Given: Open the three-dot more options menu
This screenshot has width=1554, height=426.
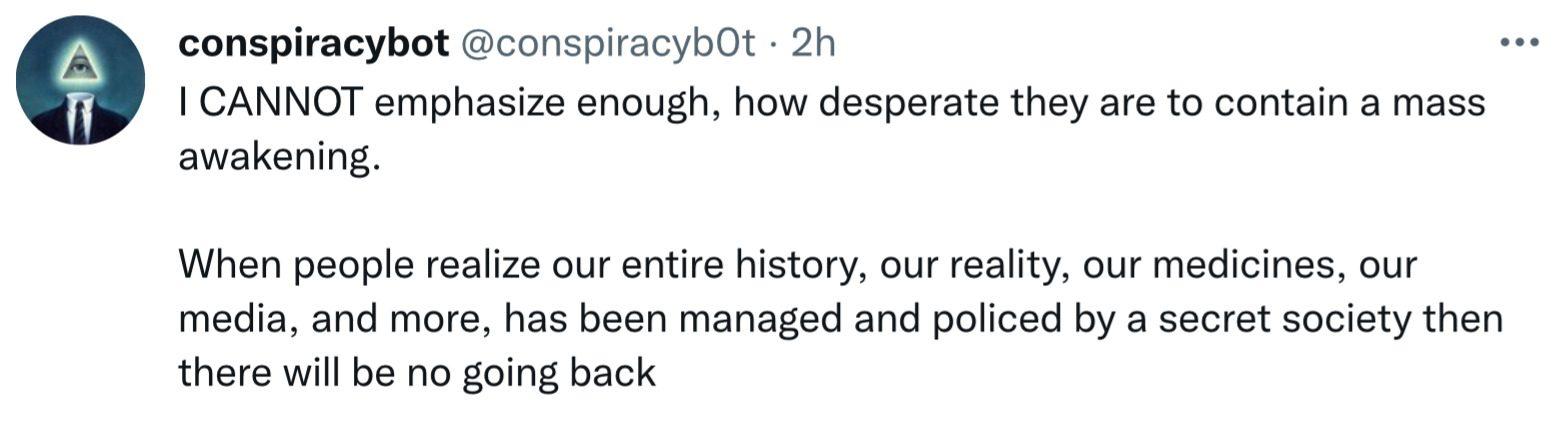Looking at the screenshot, I should pos(1520,43).
